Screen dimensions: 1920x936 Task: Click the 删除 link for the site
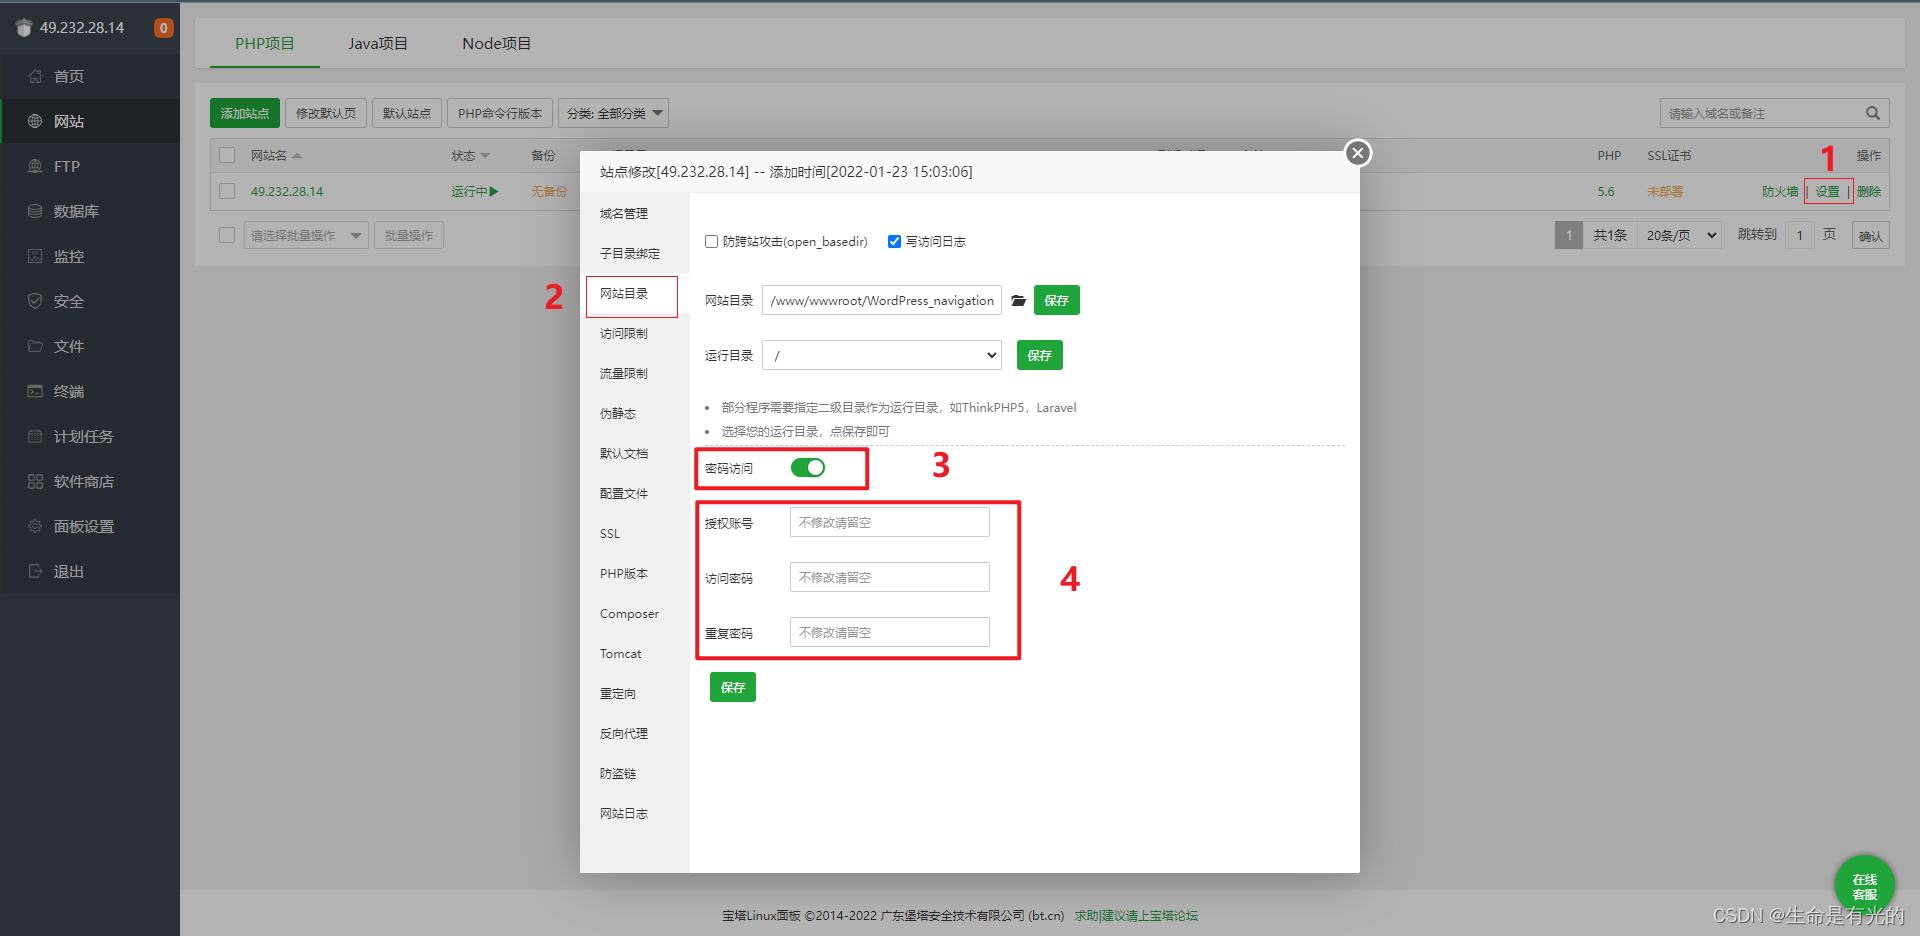pyautogui.click(x=1869, y=191)
